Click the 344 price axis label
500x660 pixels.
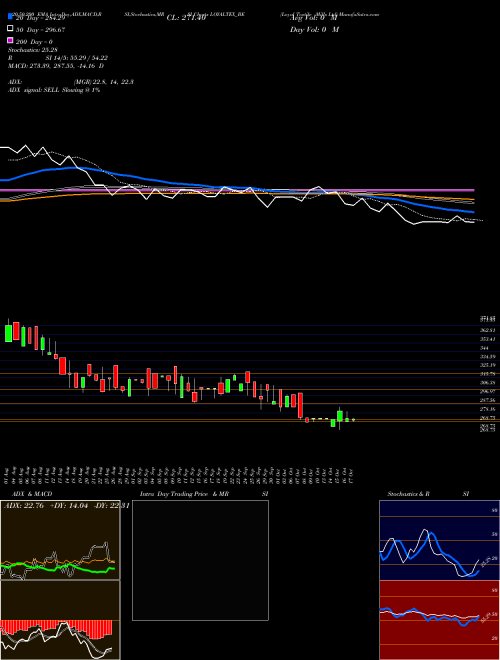click(484, 348)
